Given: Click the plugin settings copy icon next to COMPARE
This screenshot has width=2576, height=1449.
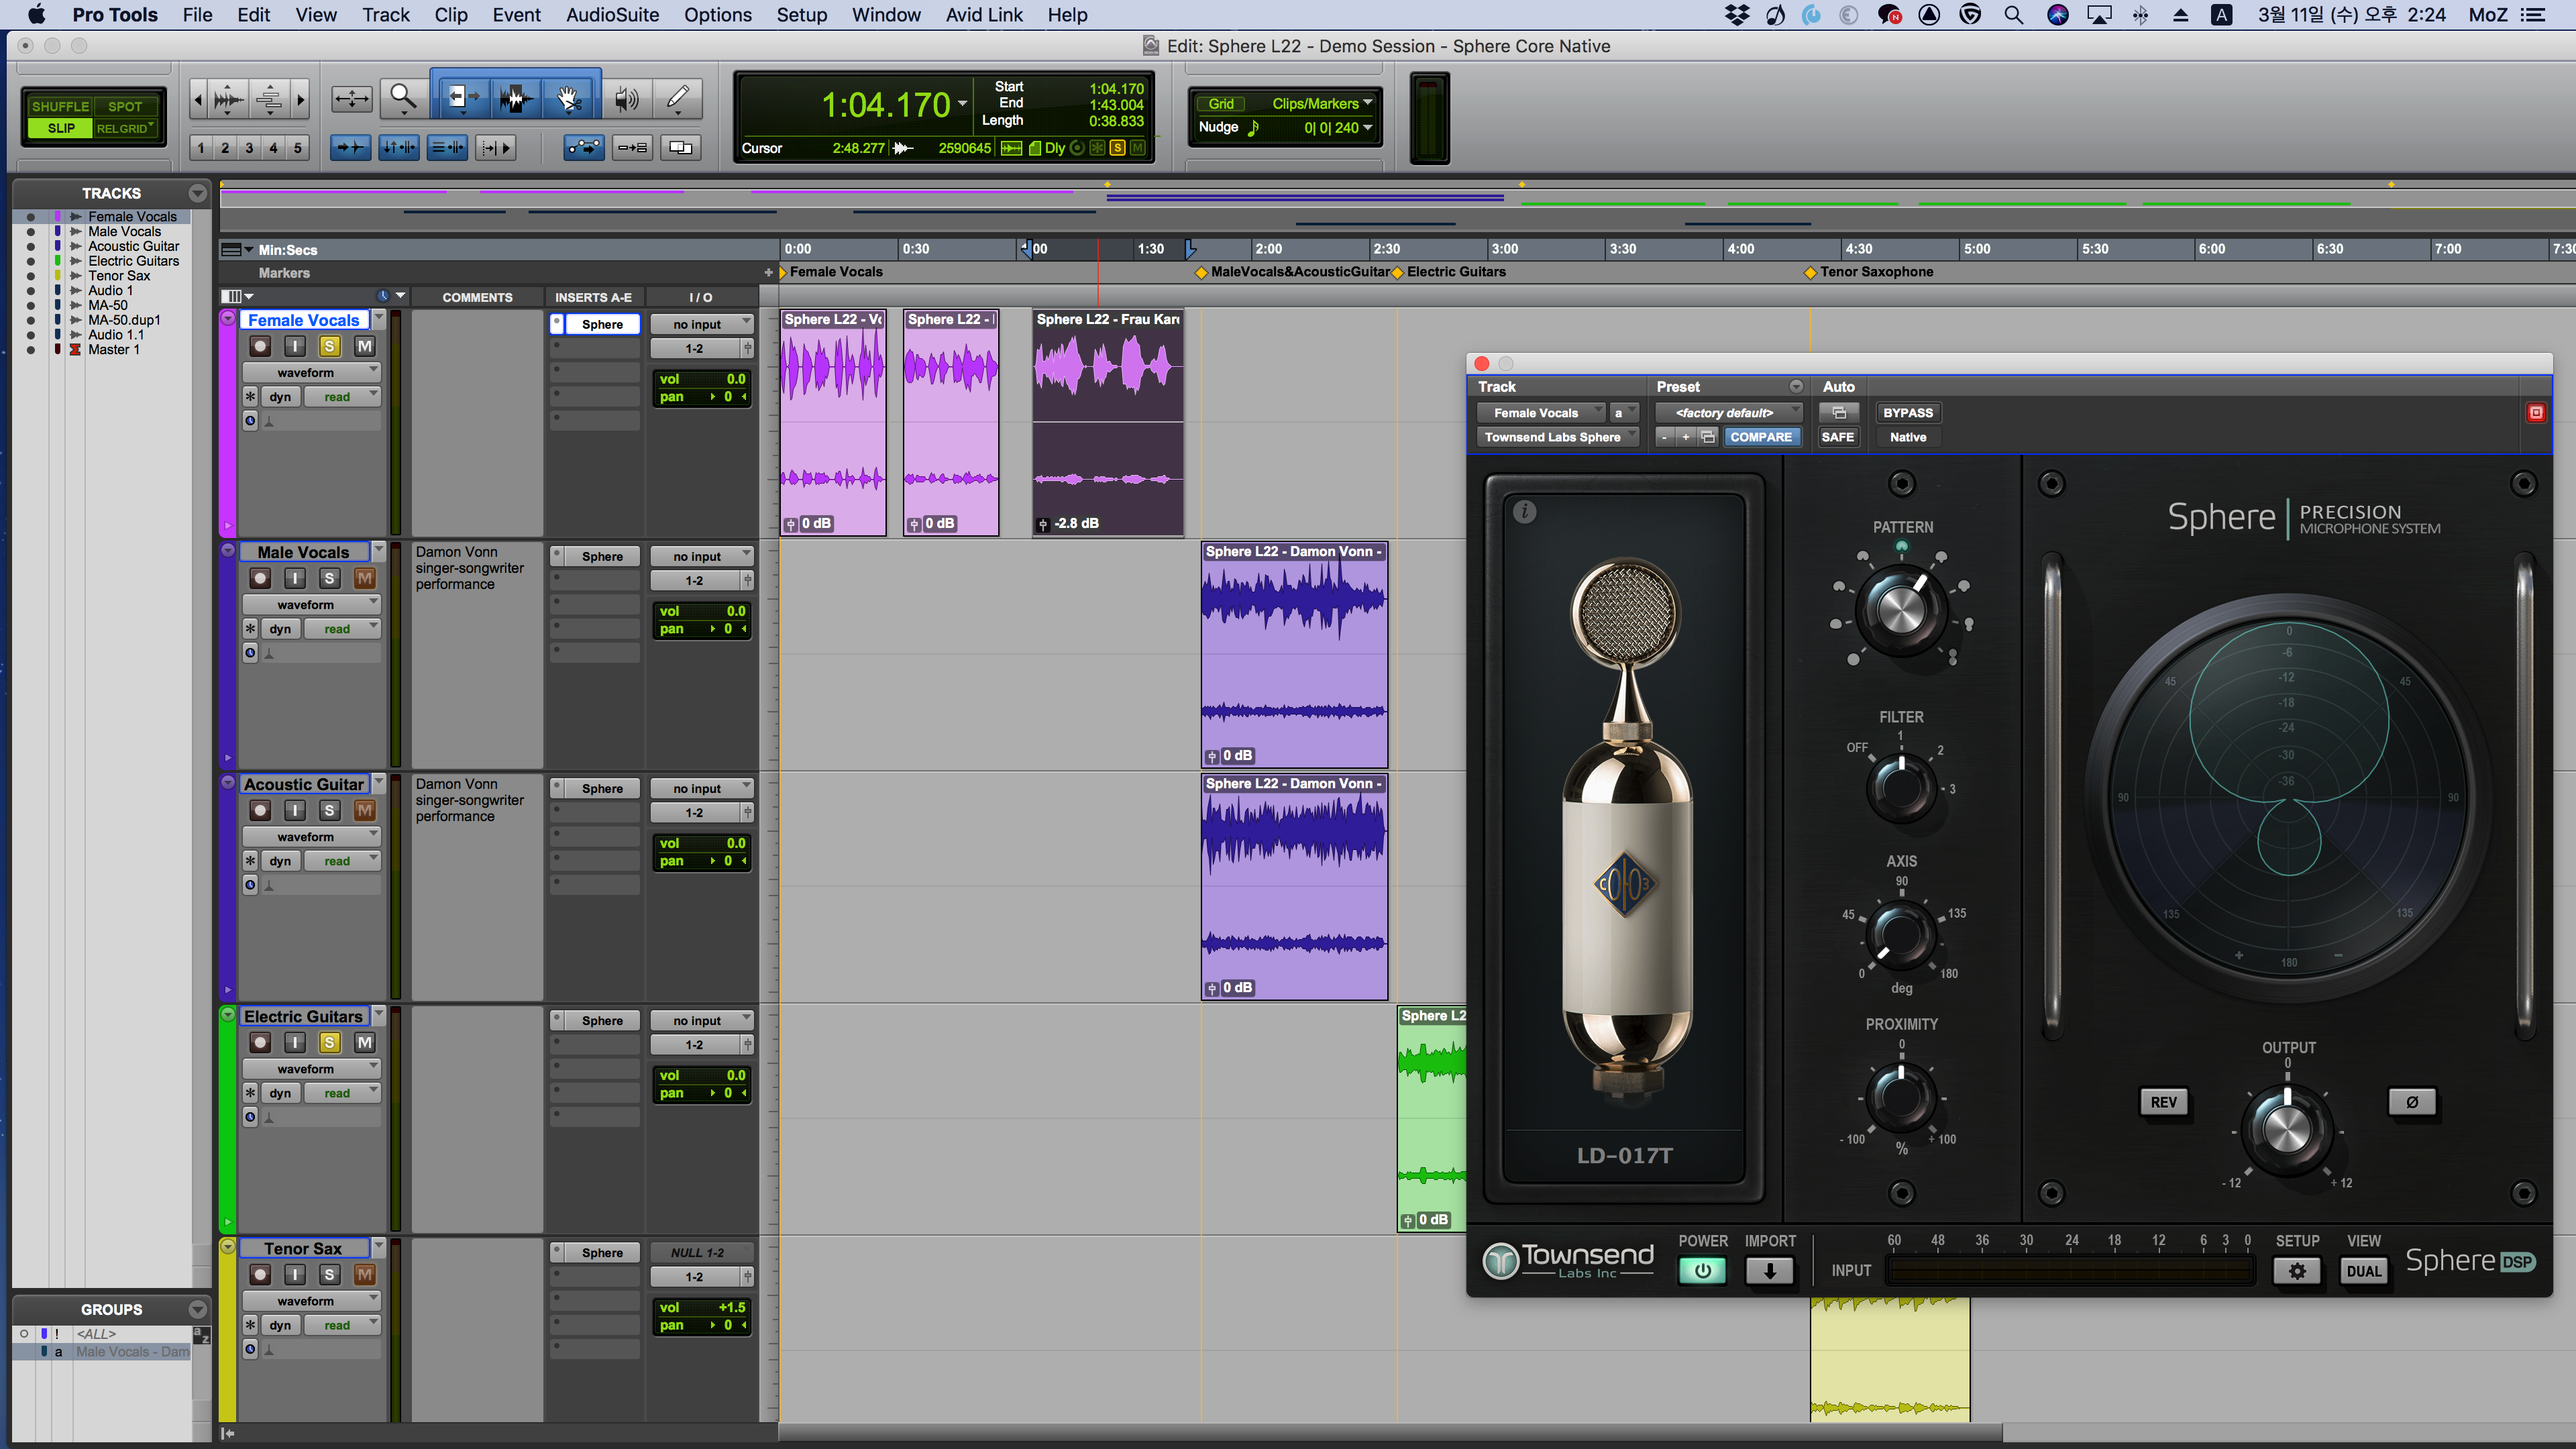Looking at the screenshot, I should (1708, 437).
